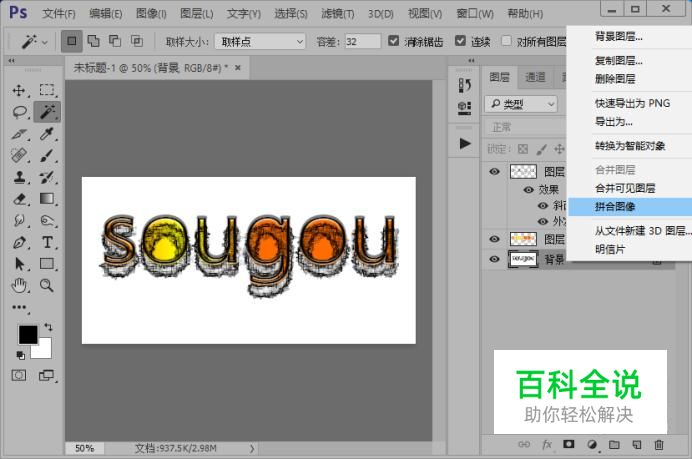Image resolution: width=692 pixels, height=459 pixels.
Task: Select the Eyedropper tool
Action: coord(47,134)
